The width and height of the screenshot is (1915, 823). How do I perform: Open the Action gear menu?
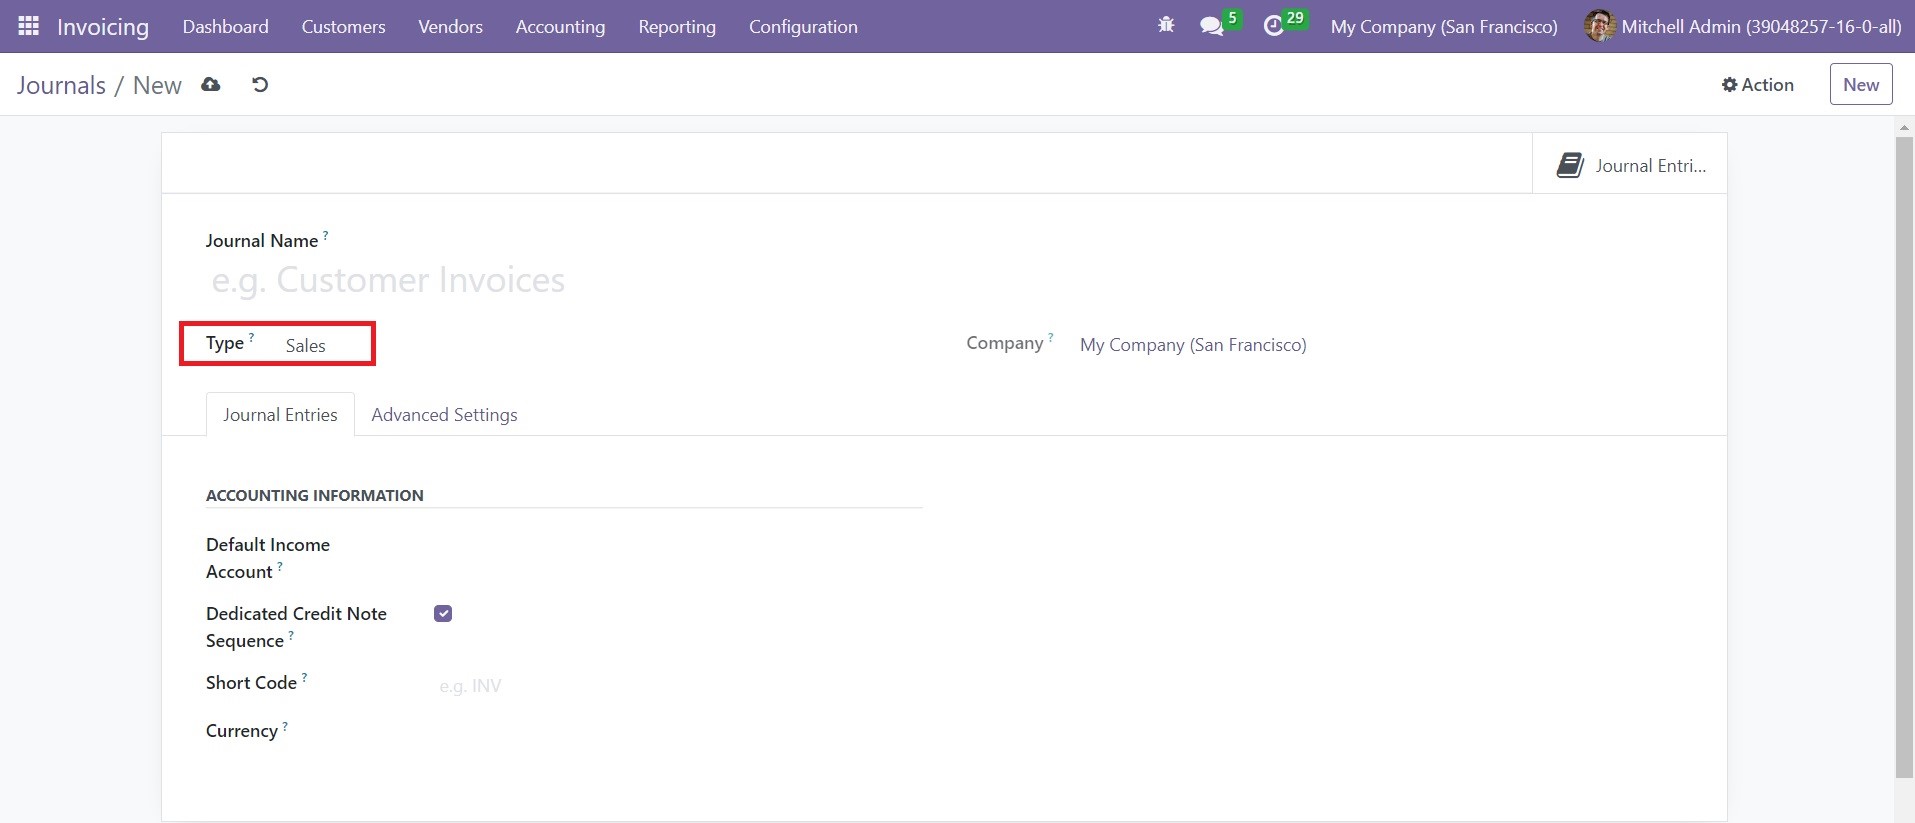coord(1757,85)
